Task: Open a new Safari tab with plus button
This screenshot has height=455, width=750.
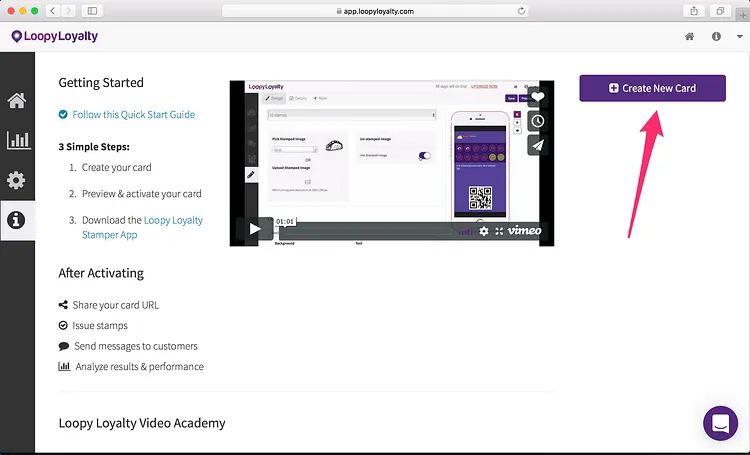Action: [743, 15]
